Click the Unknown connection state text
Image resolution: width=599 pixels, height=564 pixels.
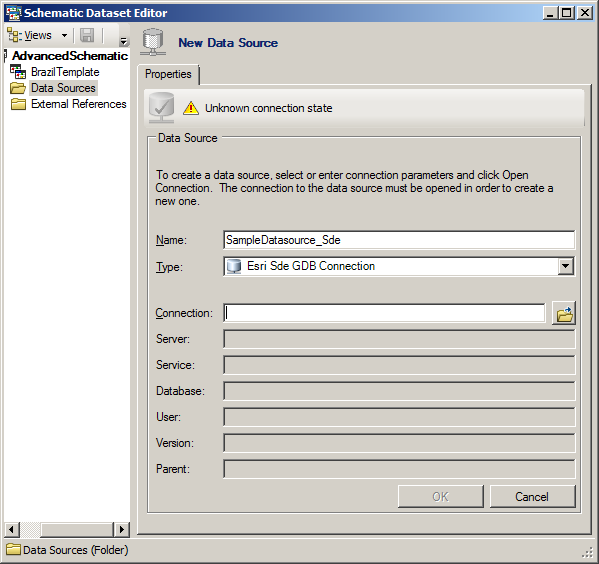269,108
